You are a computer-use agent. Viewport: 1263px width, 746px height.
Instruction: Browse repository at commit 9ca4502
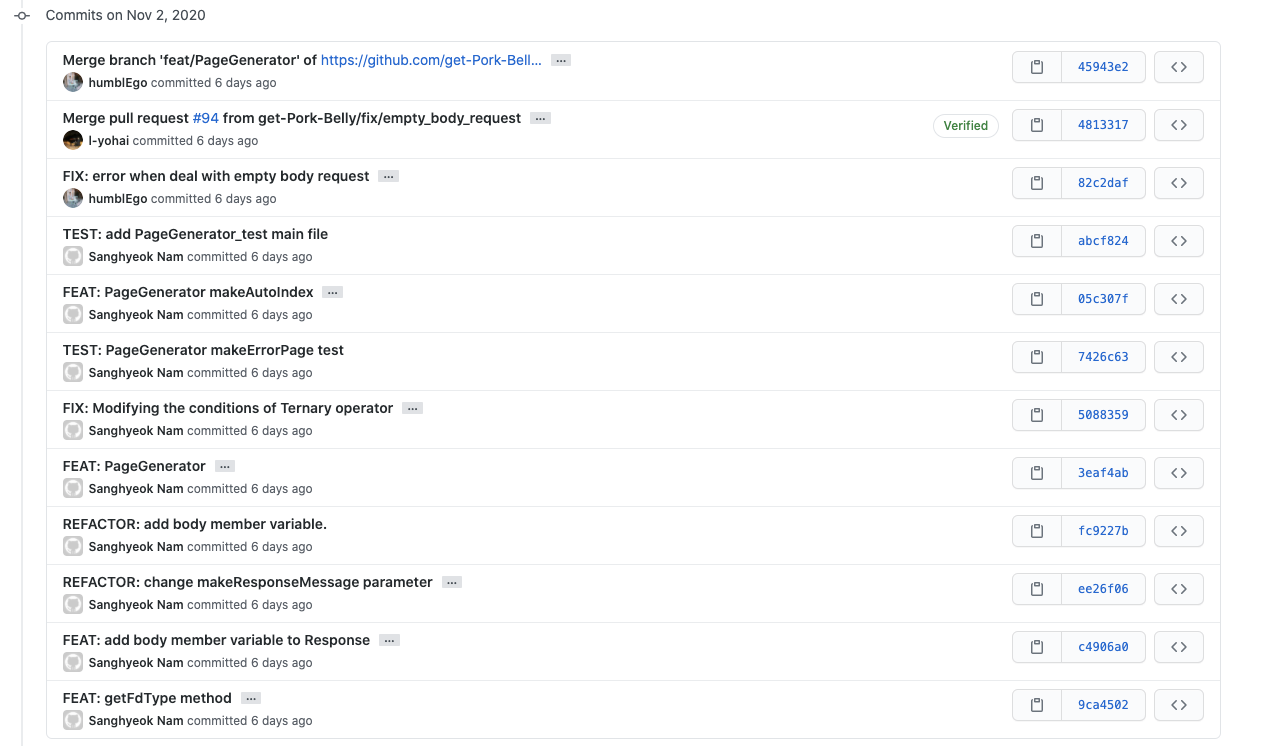[x=1178, y=705]
